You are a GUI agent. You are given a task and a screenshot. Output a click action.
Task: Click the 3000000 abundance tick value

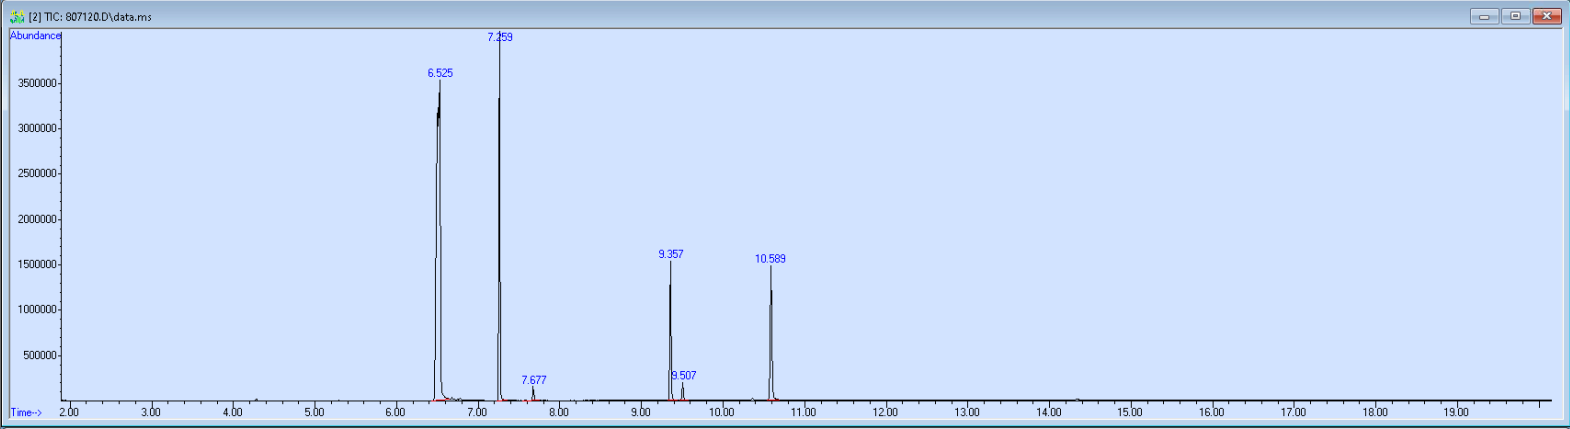coord(37,128)
